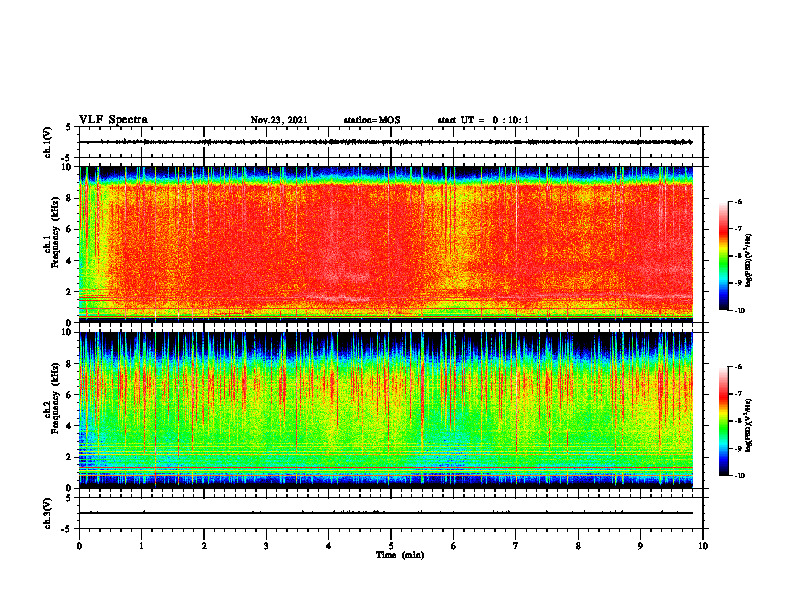Click inside the ch.2 spectrogram panel
Viewport: 792px width, 612px height.
point(386,410)
